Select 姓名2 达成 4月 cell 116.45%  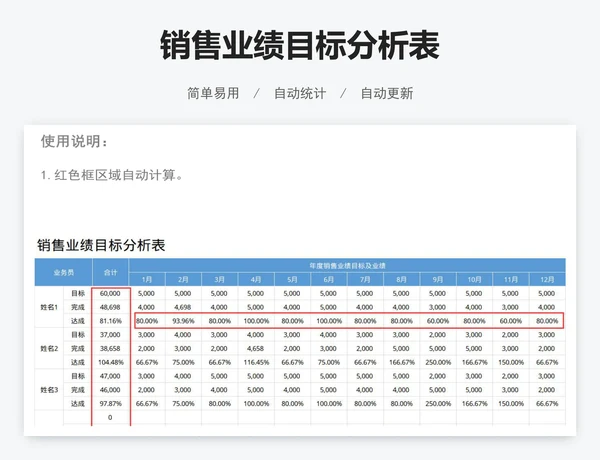click(x=256, y=362)
